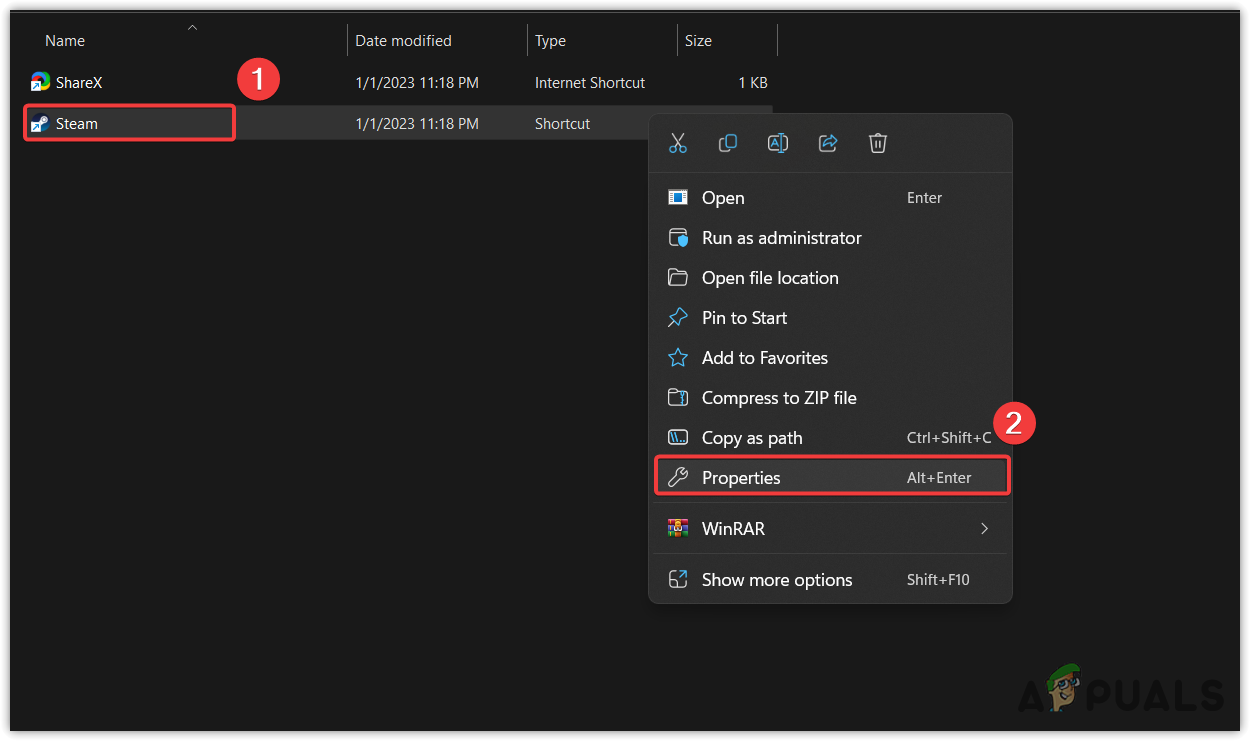1250x741 pixels.
Task: Open Properties from the context menu
Action: coord(830,478)
